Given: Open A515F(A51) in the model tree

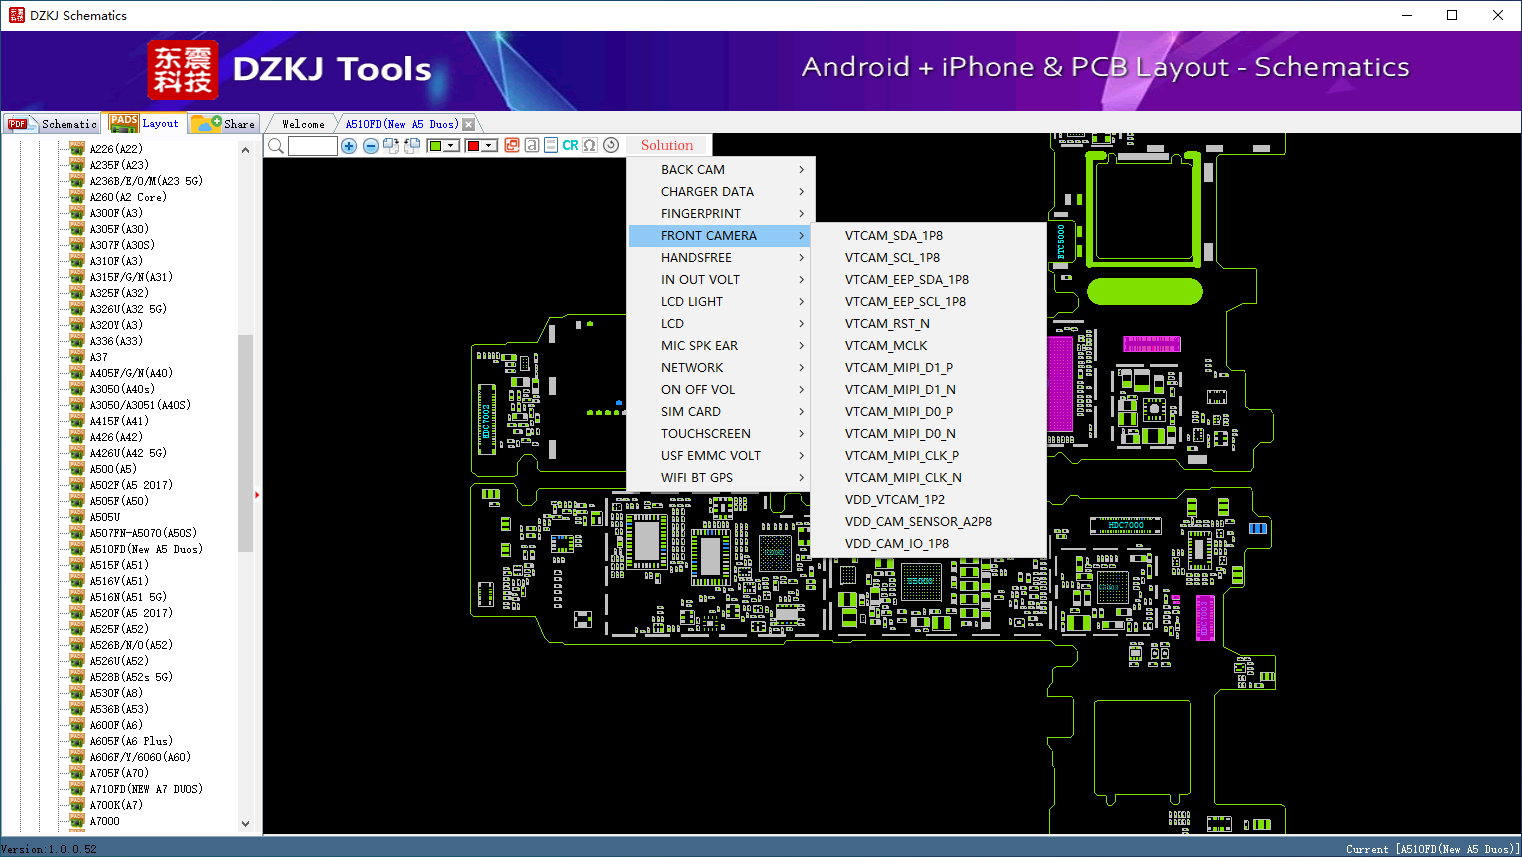Looking at the screenshot, I should pyautogui.click(x=119, y=565).
